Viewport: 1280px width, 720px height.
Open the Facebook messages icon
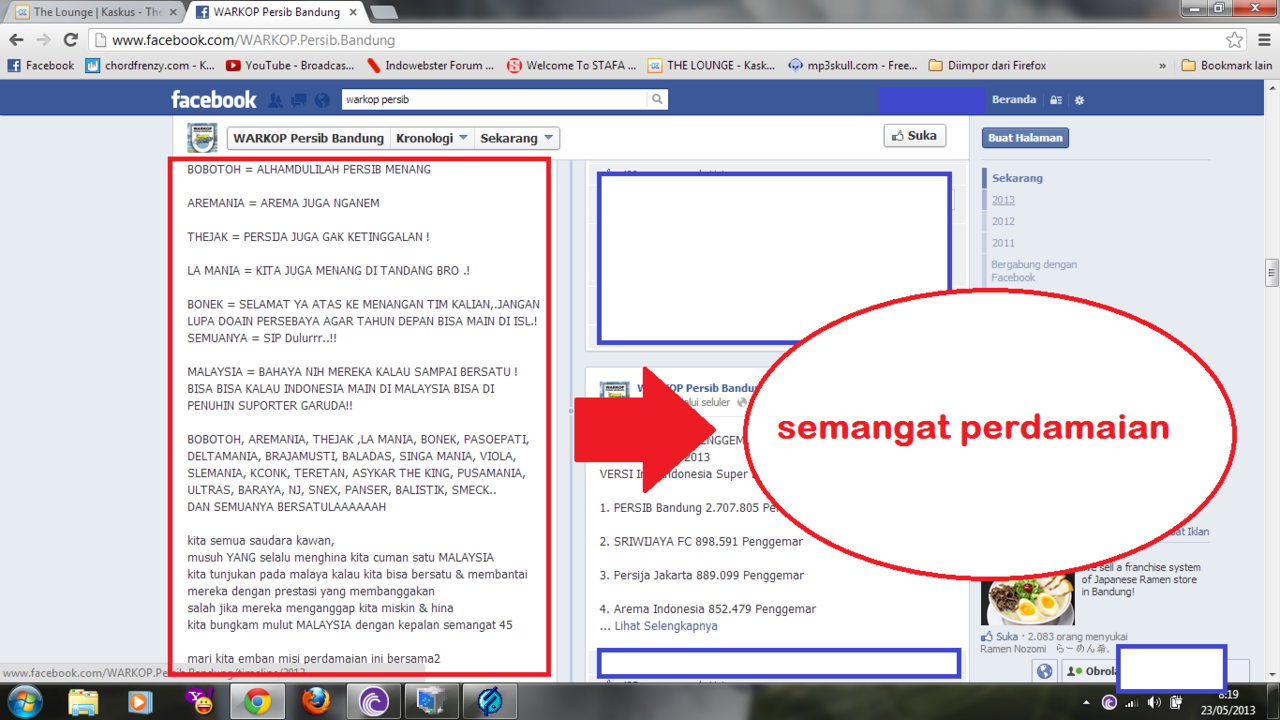[x=299, y=100]
